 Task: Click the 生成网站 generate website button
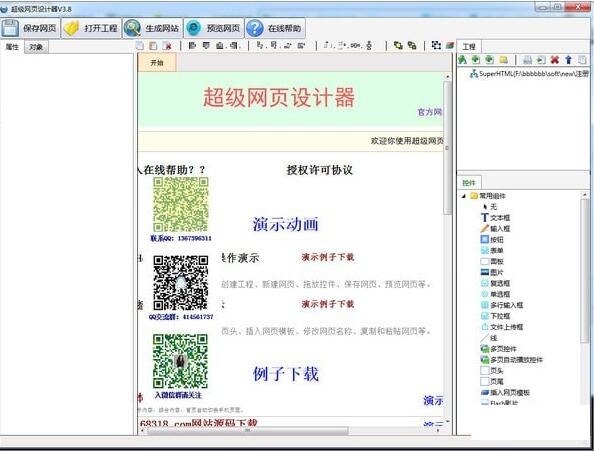(153, 28)
